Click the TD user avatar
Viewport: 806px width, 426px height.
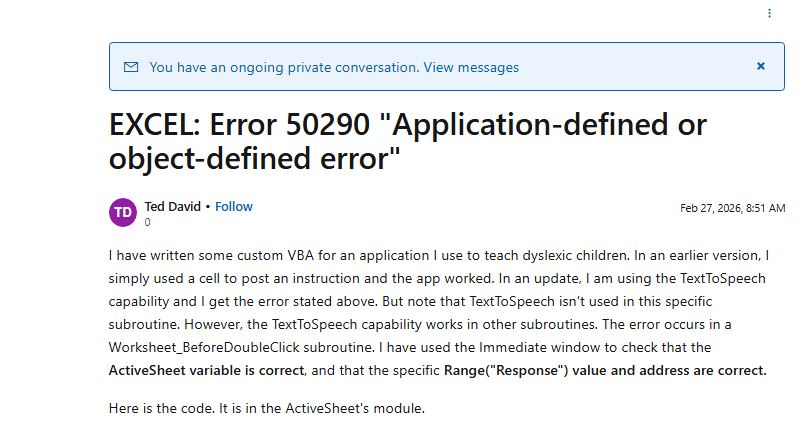[123, 212]
